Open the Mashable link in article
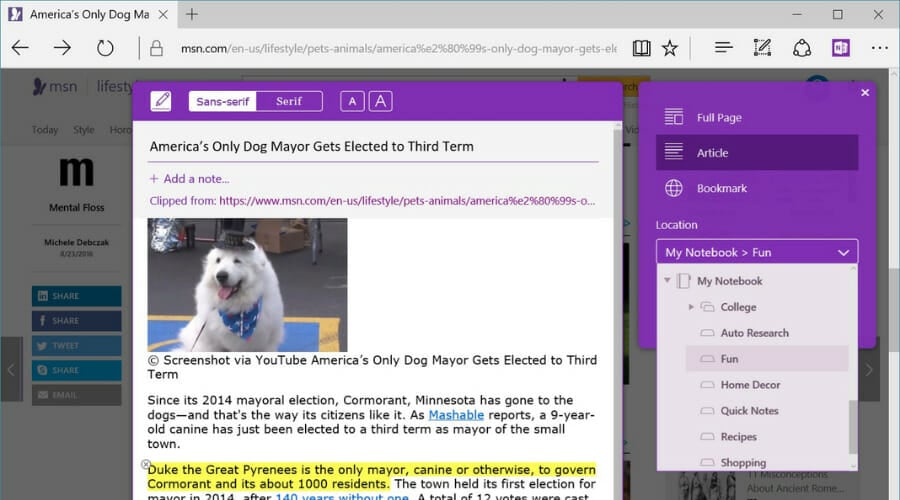 (x=456, y=414)
